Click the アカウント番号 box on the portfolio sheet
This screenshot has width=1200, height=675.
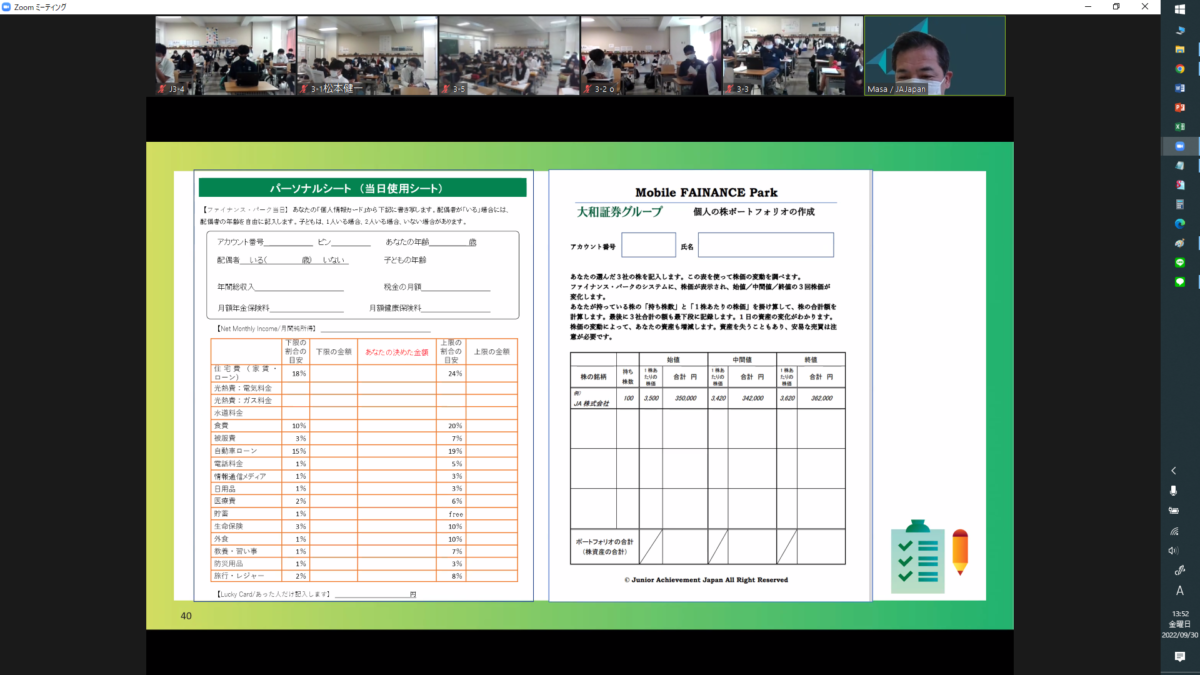(x=649, y=245)
